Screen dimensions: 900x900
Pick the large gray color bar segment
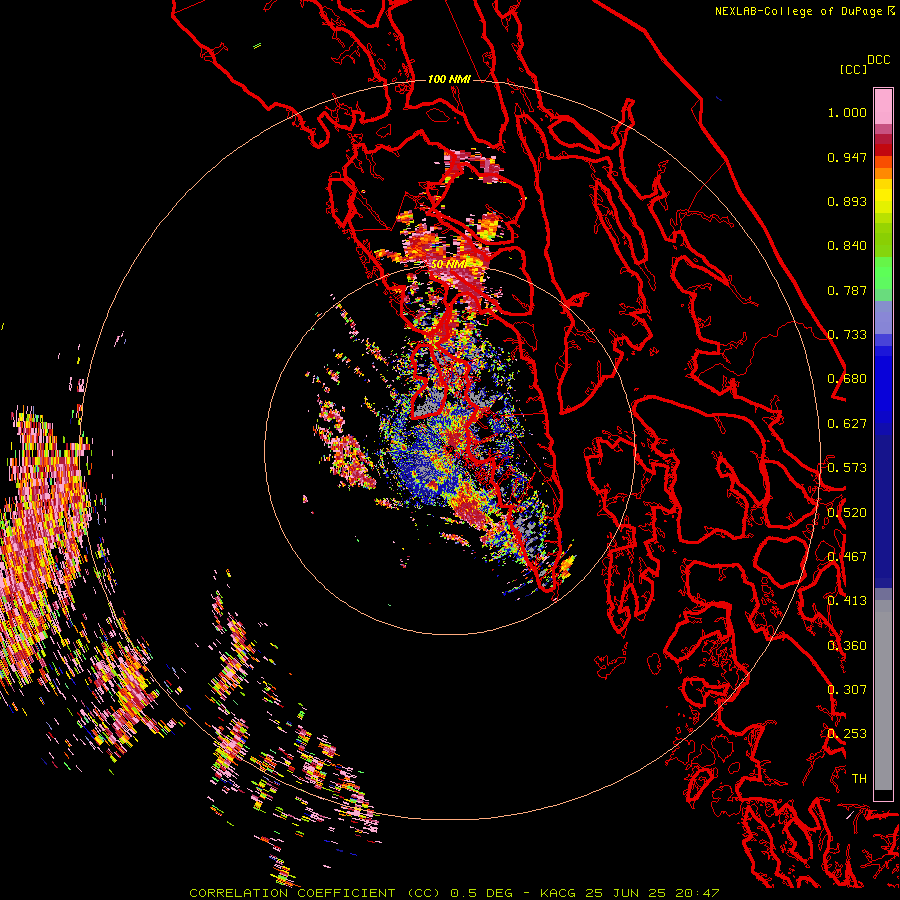883,696
